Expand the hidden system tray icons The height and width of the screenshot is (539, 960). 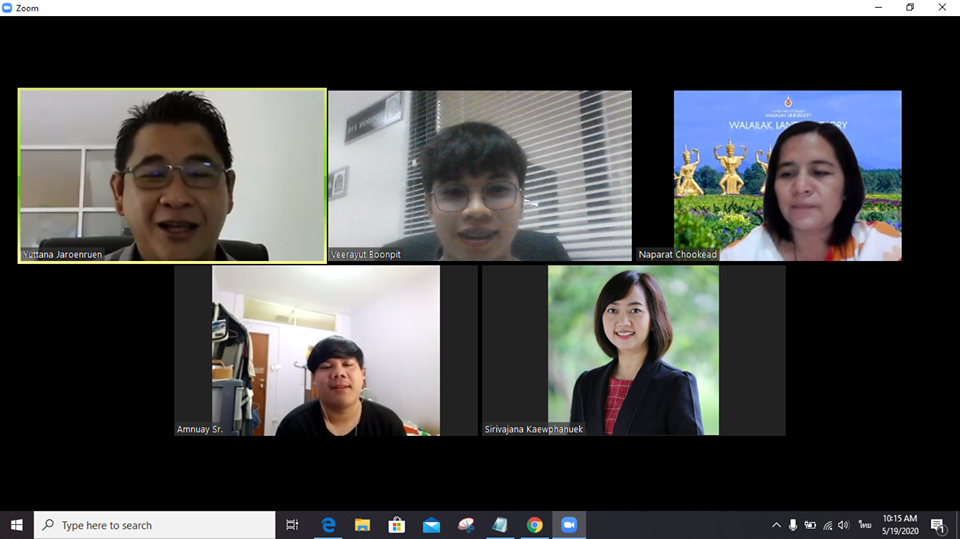(776, 525)
